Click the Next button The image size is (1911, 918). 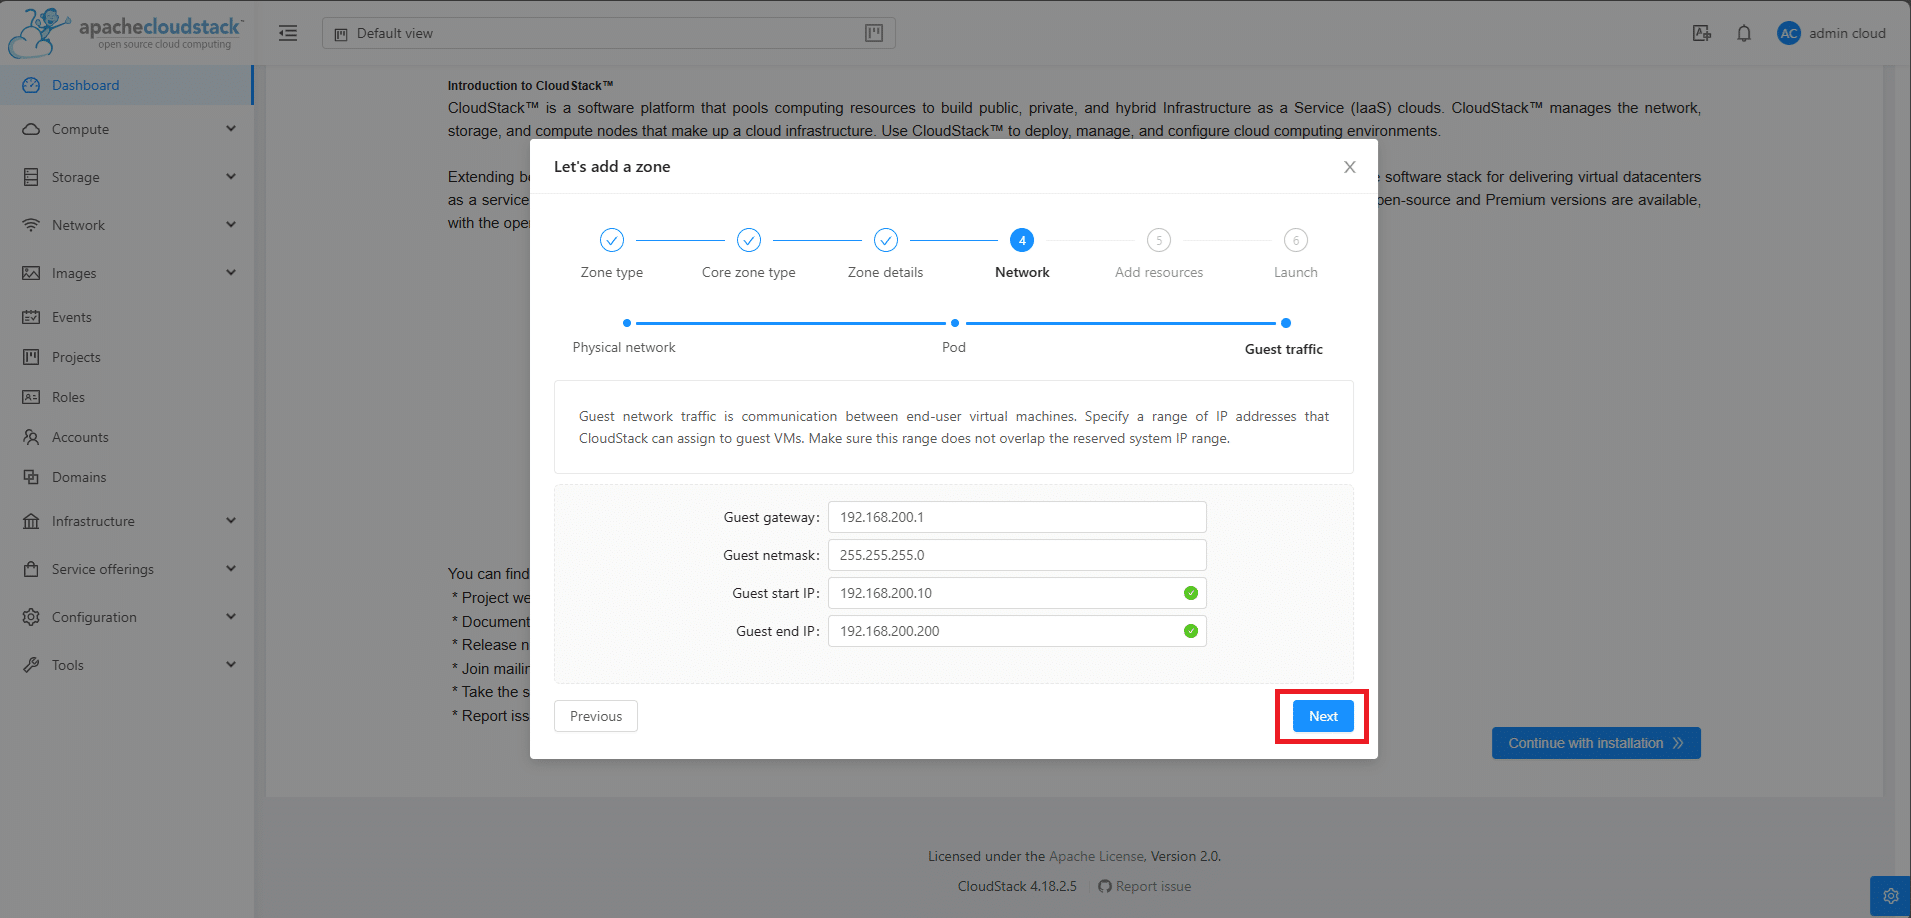[1323, 716]
